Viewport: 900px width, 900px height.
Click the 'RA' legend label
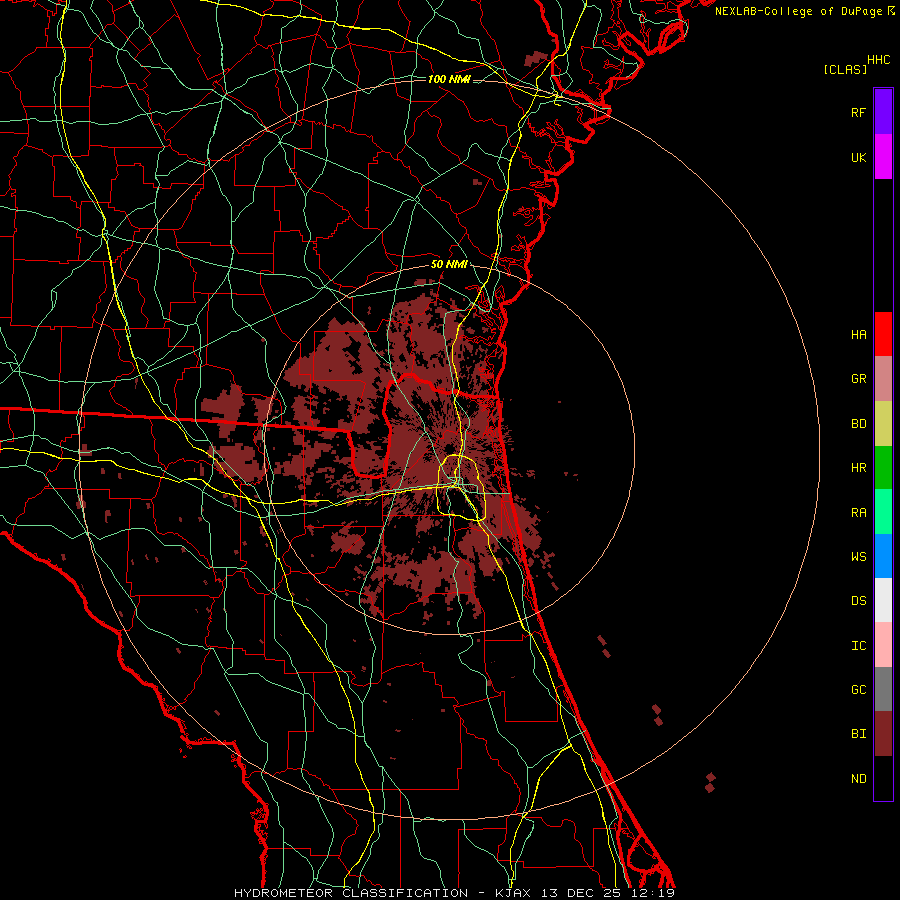pos(858,513)
